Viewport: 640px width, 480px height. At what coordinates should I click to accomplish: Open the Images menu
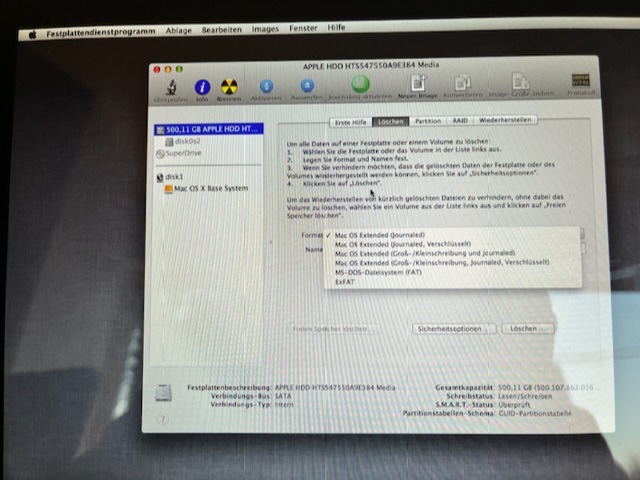[x=265, y=29]
